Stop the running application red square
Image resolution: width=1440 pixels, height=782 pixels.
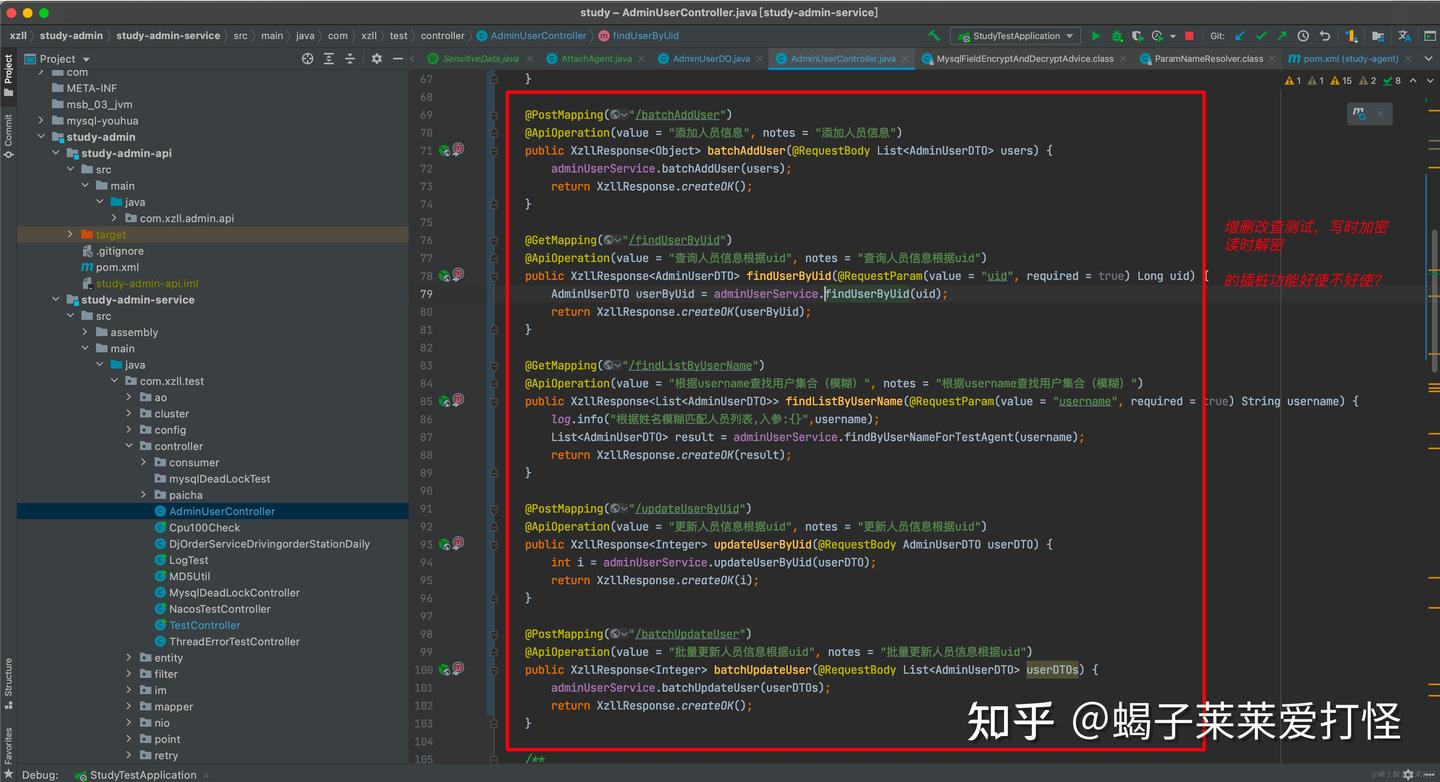coord(1189,36)
